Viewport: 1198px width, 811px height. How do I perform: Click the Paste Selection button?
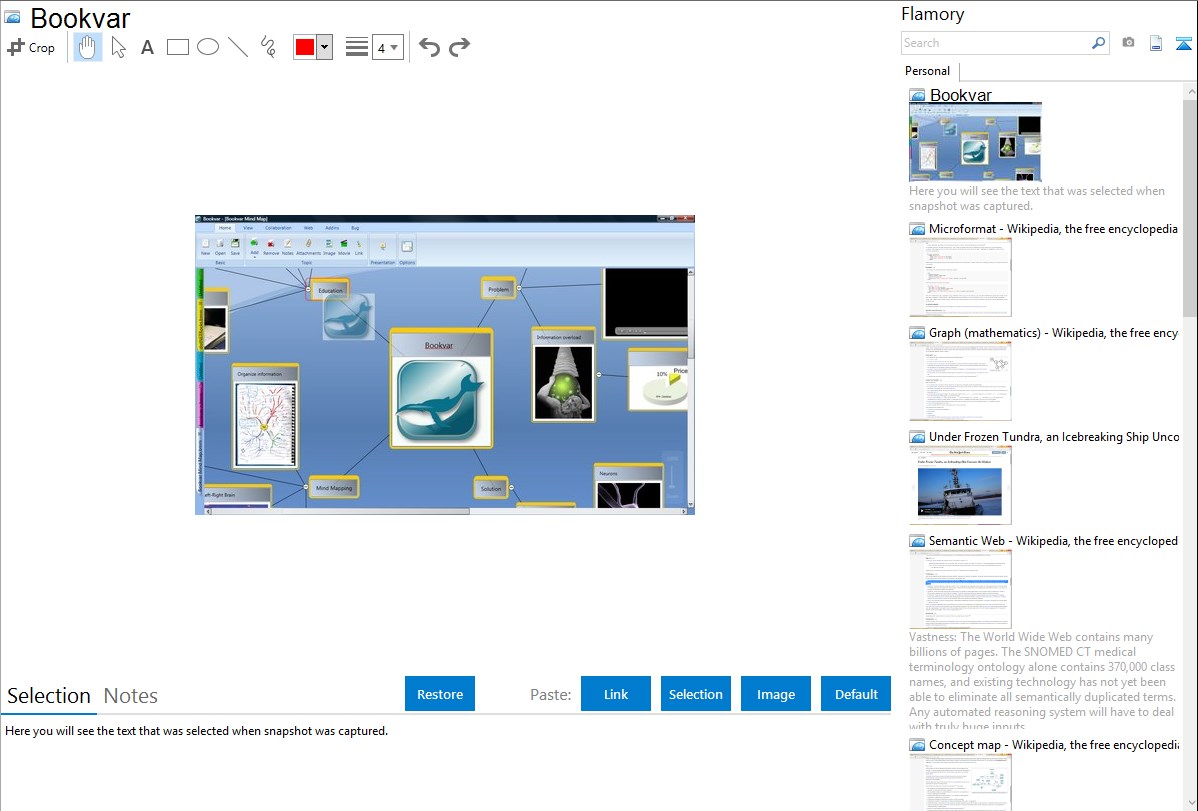tap(696, 694)
